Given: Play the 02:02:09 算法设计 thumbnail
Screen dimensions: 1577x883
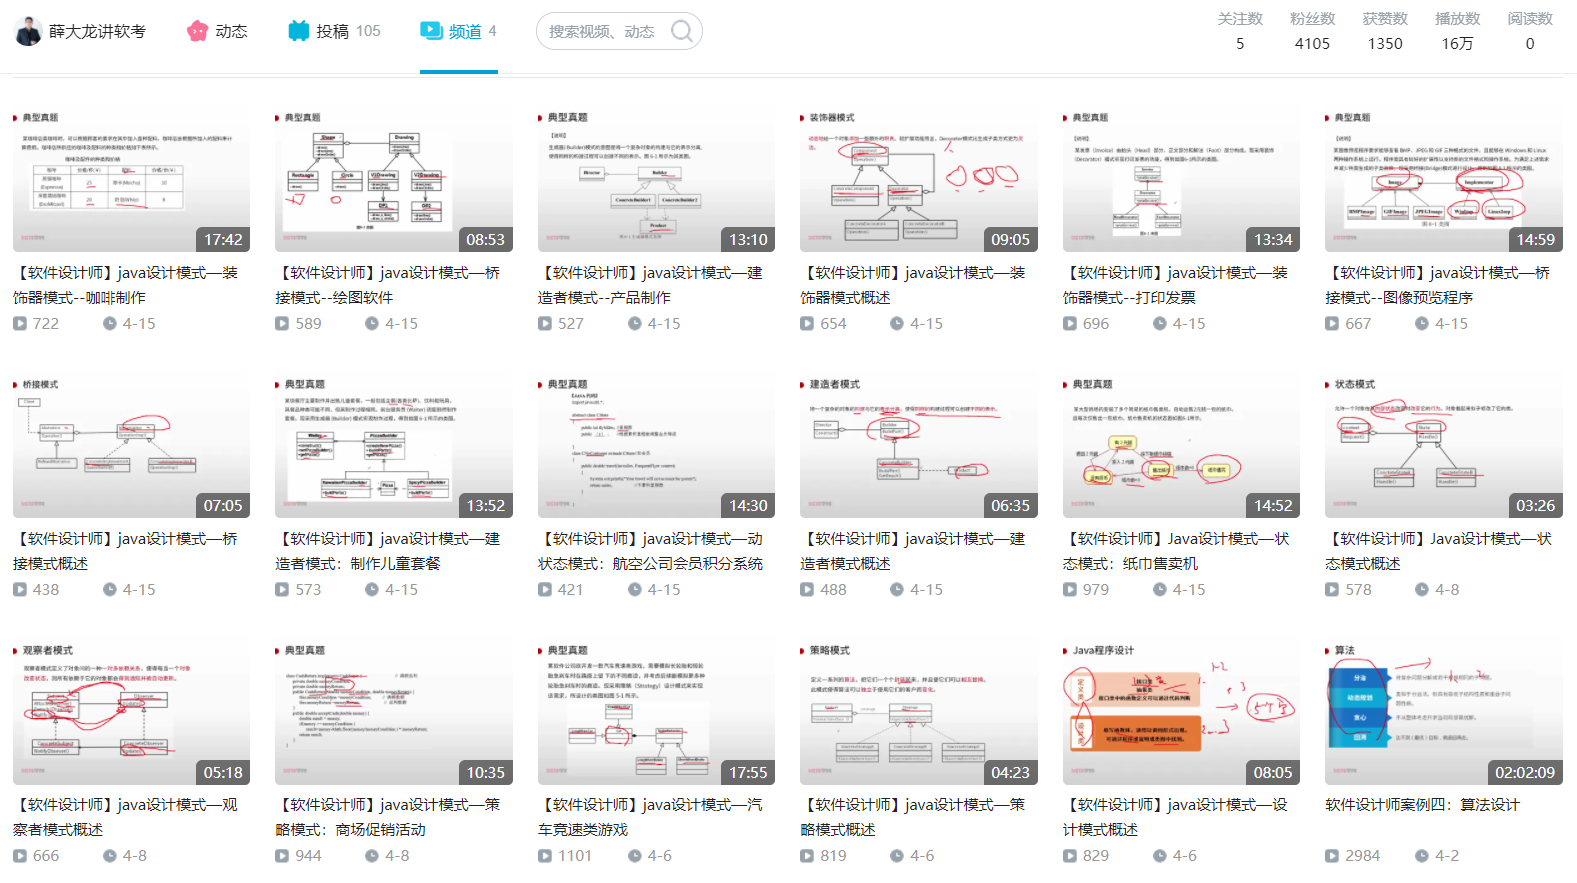Looking at the screenshot, I should tap(1443, 711).
